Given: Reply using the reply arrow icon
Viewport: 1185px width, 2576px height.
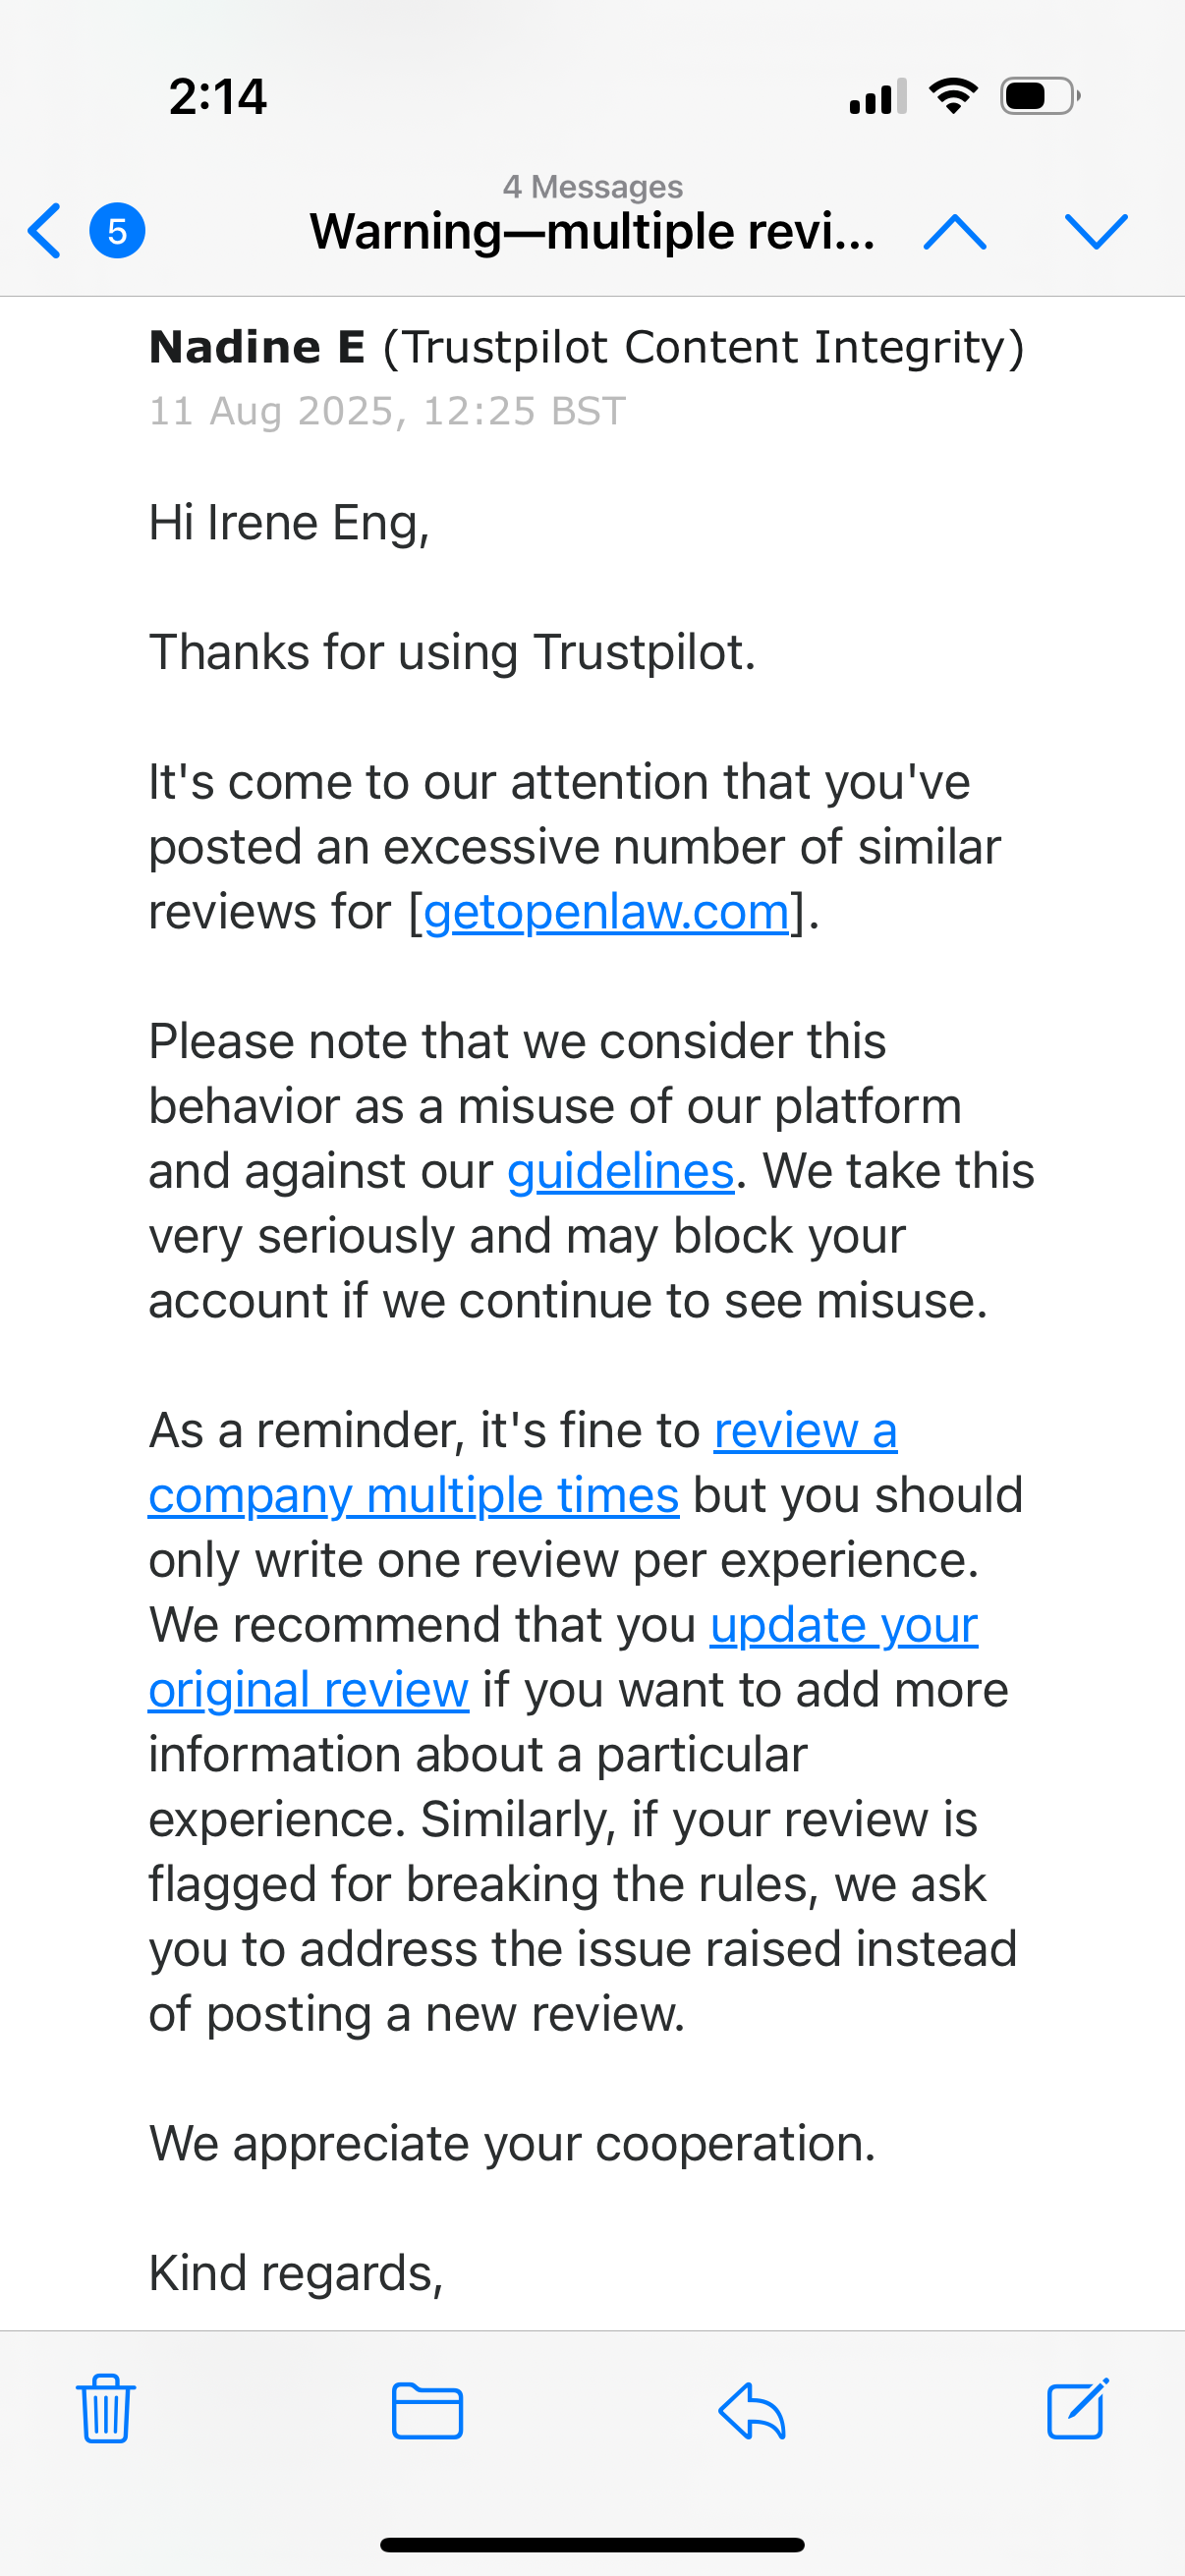Looking at the screenshot, I should 752,2410.
